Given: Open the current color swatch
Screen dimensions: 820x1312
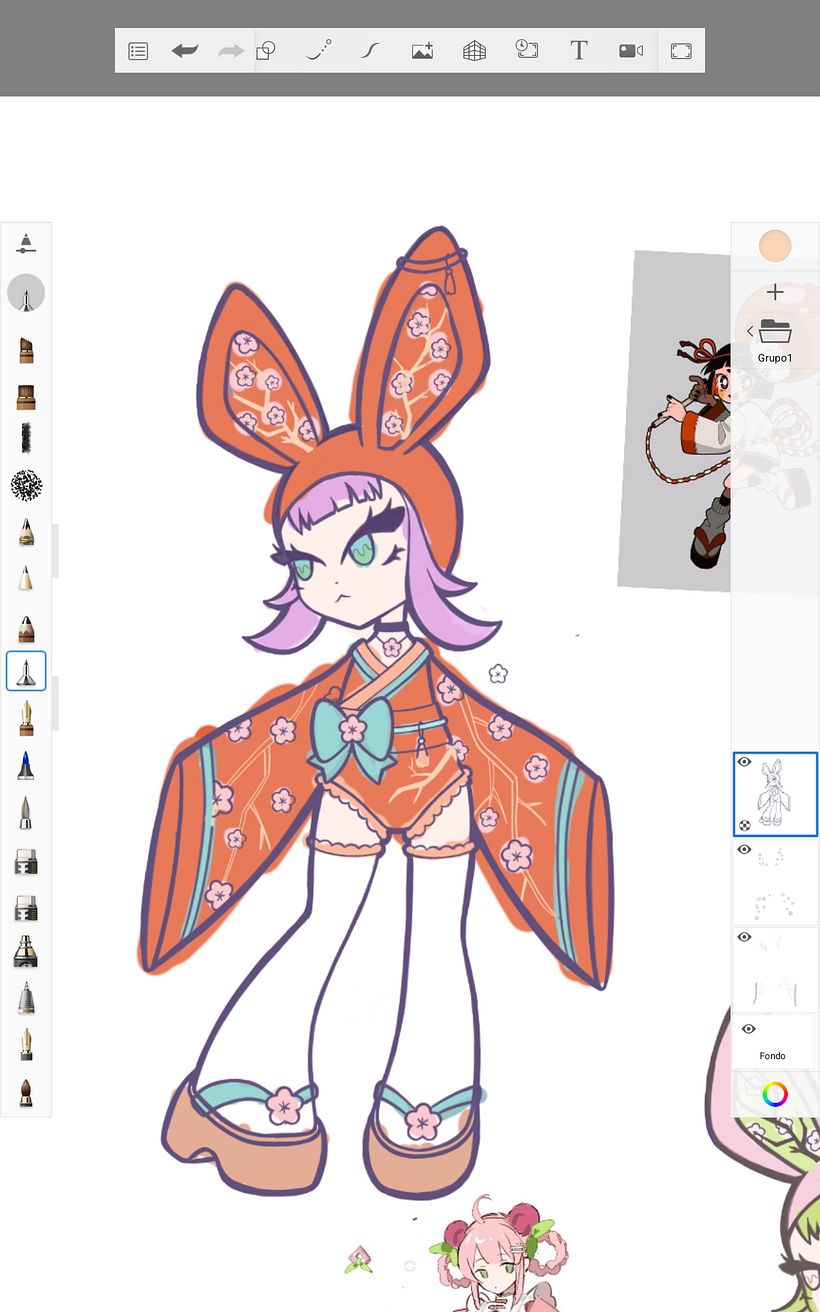Looking at the screenshot, I should coord(775,245).
